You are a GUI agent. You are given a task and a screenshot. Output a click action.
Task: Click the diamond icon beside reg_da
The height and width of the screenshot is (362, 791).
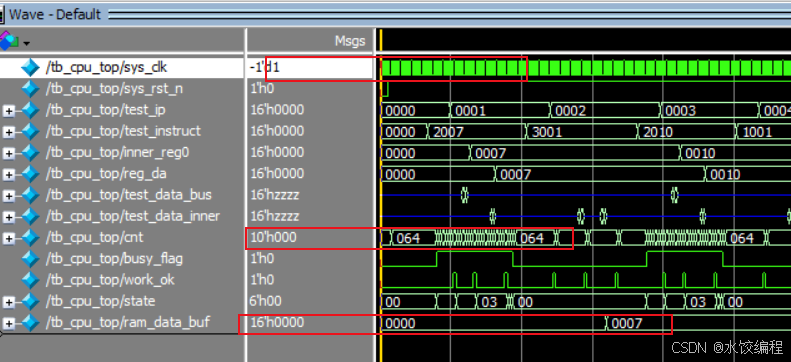tap(30, 174)
